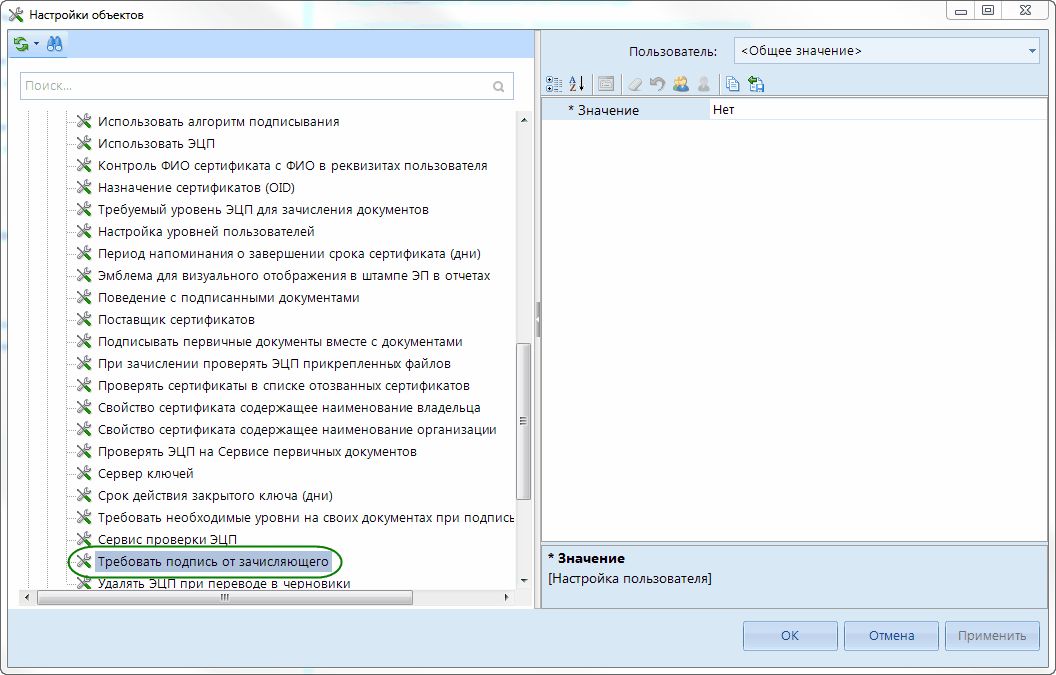The height and width of the screenshot is (675, 1056).
Task: Click the undo arrow icon
Action: click(657, 85)
